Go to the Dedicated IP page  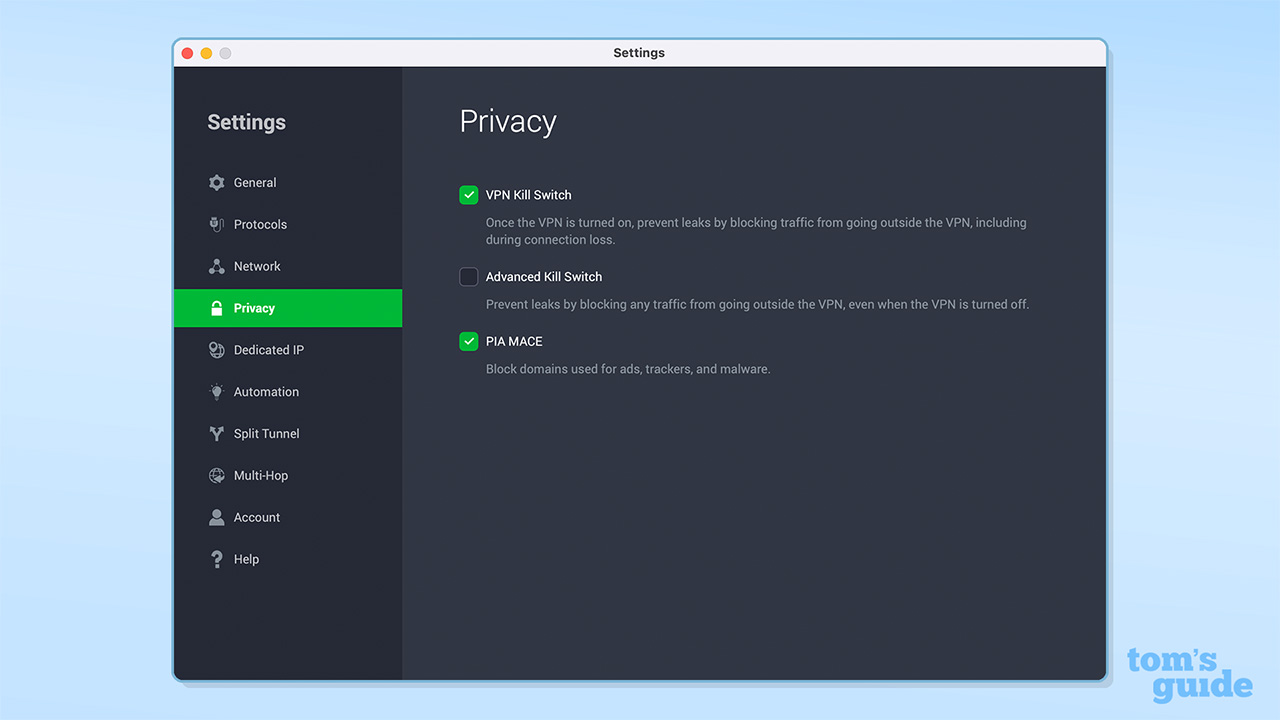tap(267, 350)
